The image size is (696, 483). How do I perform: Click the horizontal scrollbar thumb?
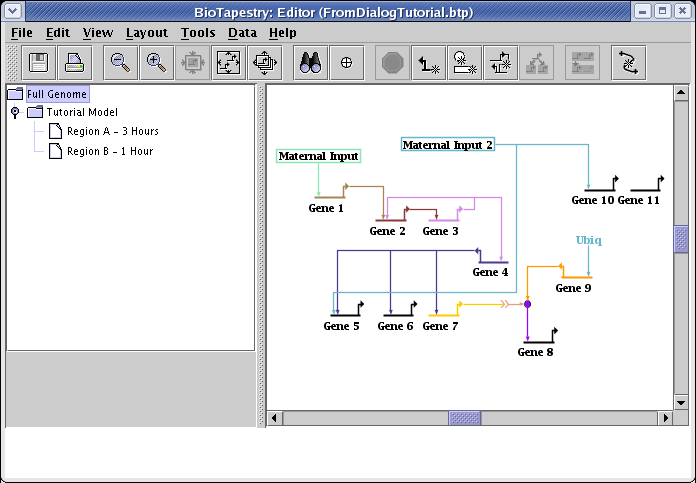(x=464, y=418)
